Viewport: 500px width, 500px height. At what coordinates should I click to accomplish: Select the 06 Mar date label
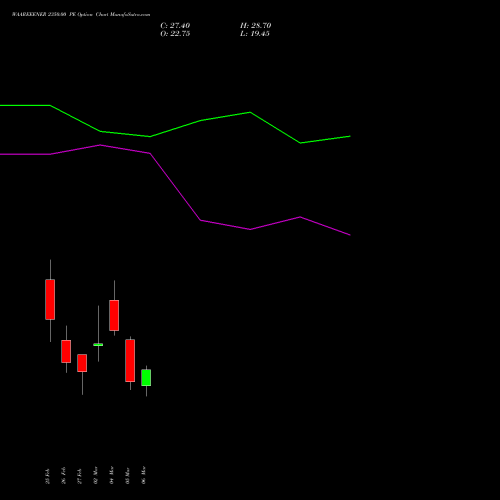coord(144,475)
